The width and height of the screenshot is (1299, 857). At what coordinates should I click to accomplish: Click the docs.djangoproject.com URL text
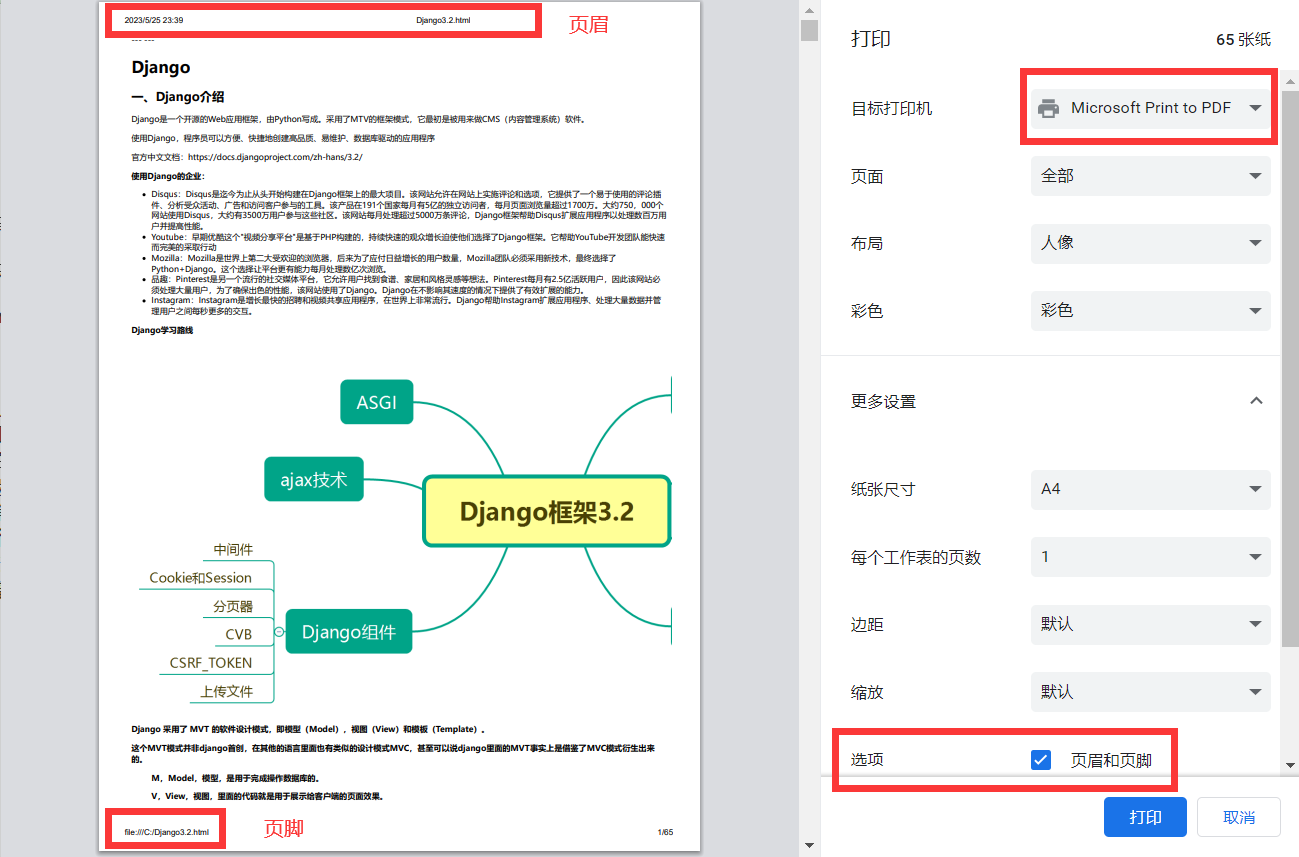pyautogui.click(x=275, y=157)
